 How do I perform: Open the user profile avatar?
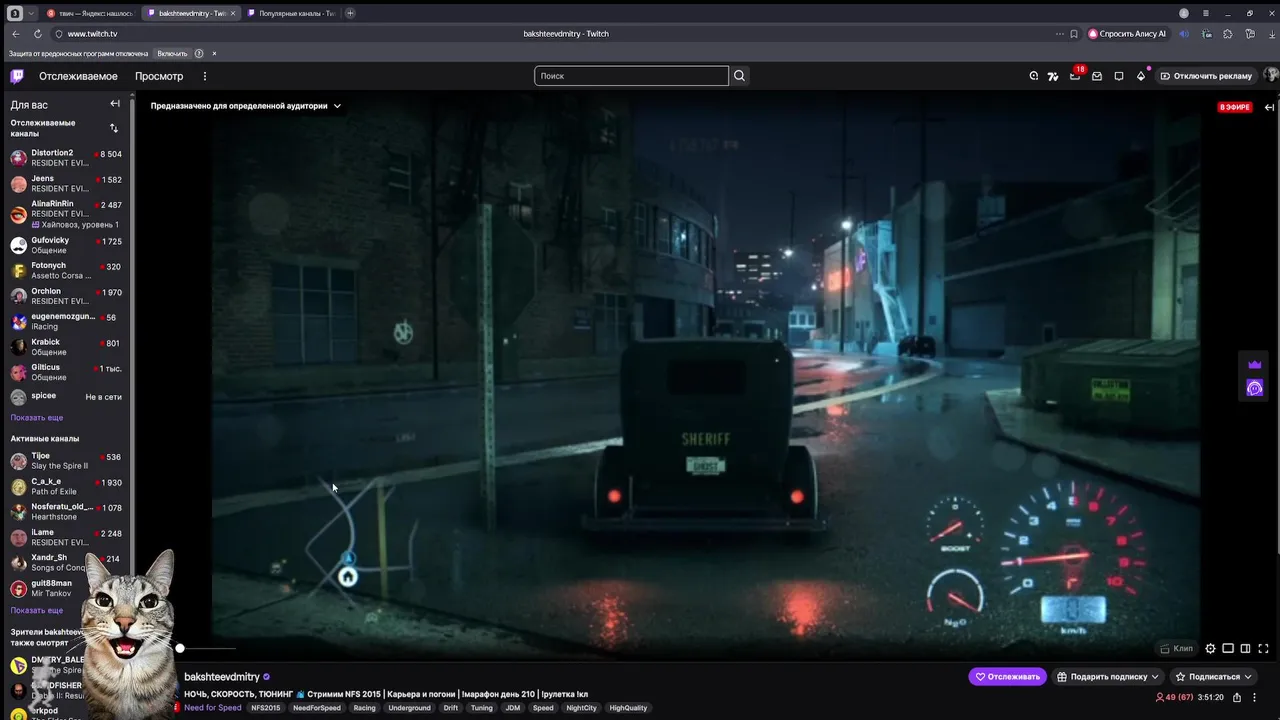pyautogui.click(x=1271, y=76)
